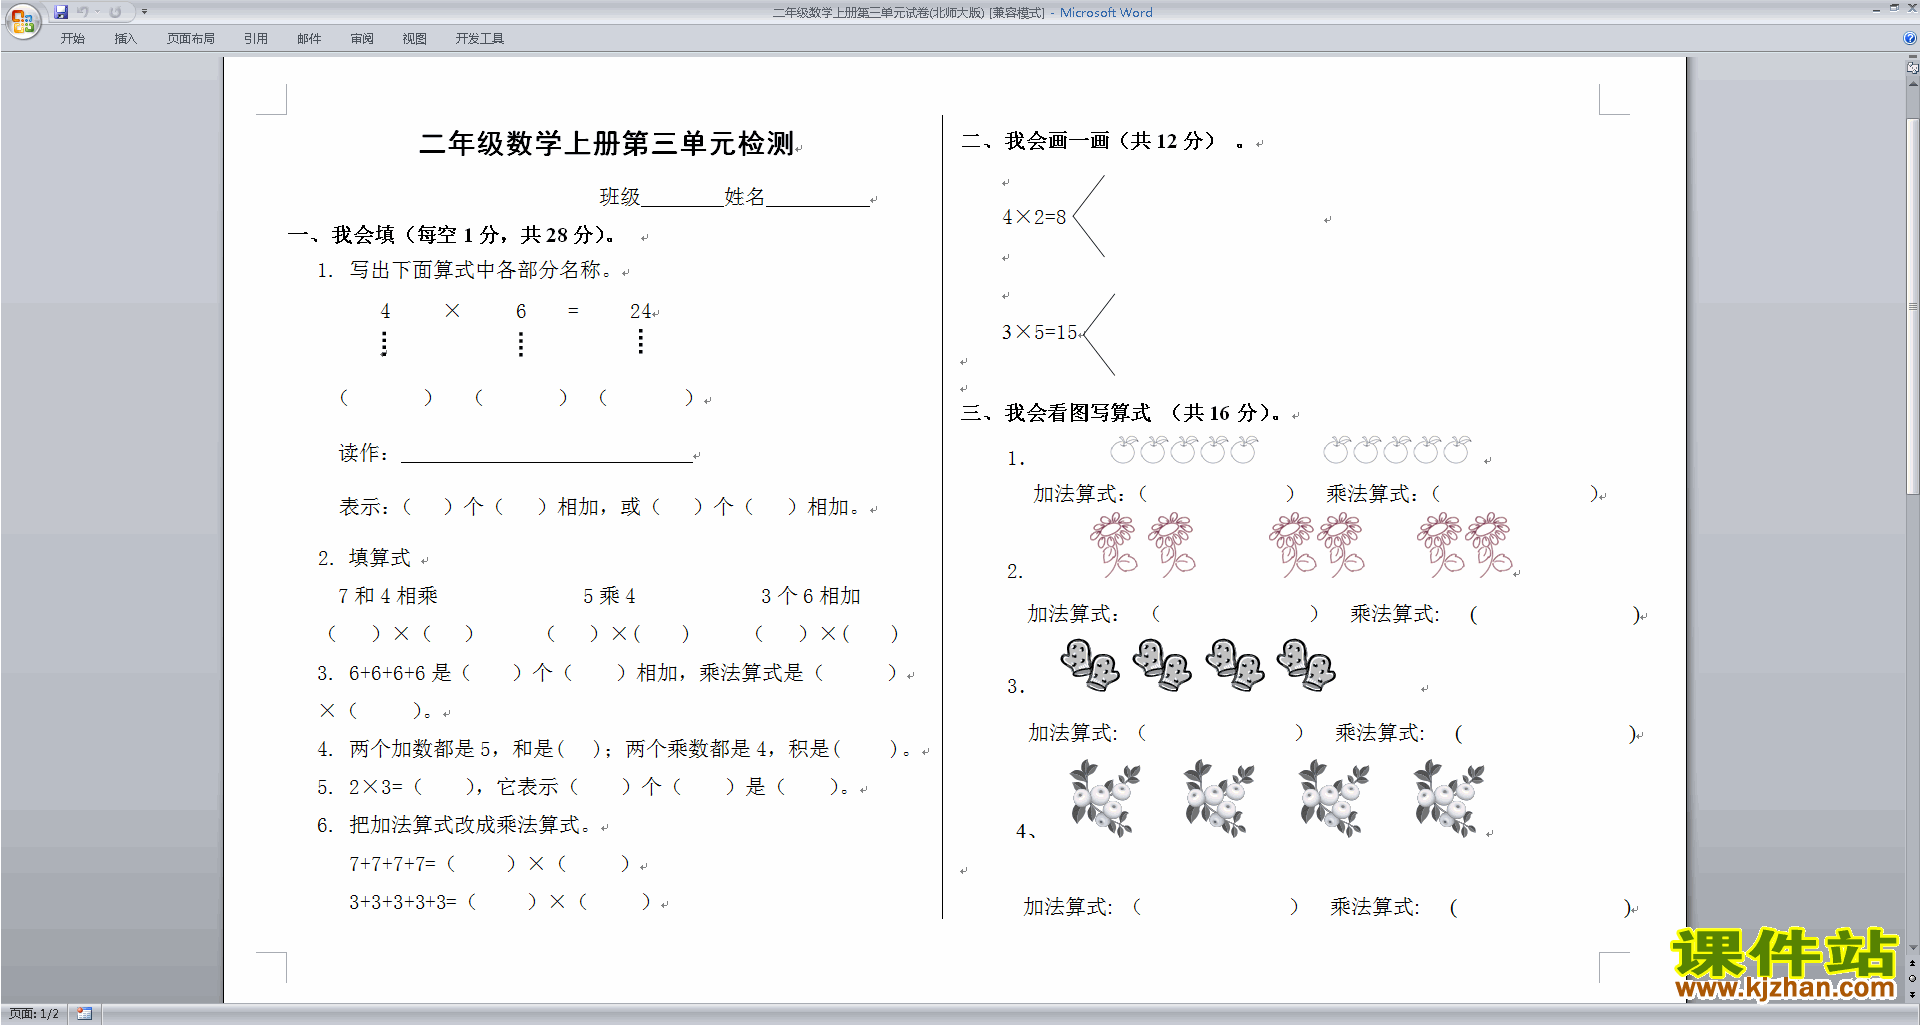Viewport: 1920px width, 1025px height.
Task: Click the title 二年级数学上册第三单元检测
Action: [x=606, y=144]
